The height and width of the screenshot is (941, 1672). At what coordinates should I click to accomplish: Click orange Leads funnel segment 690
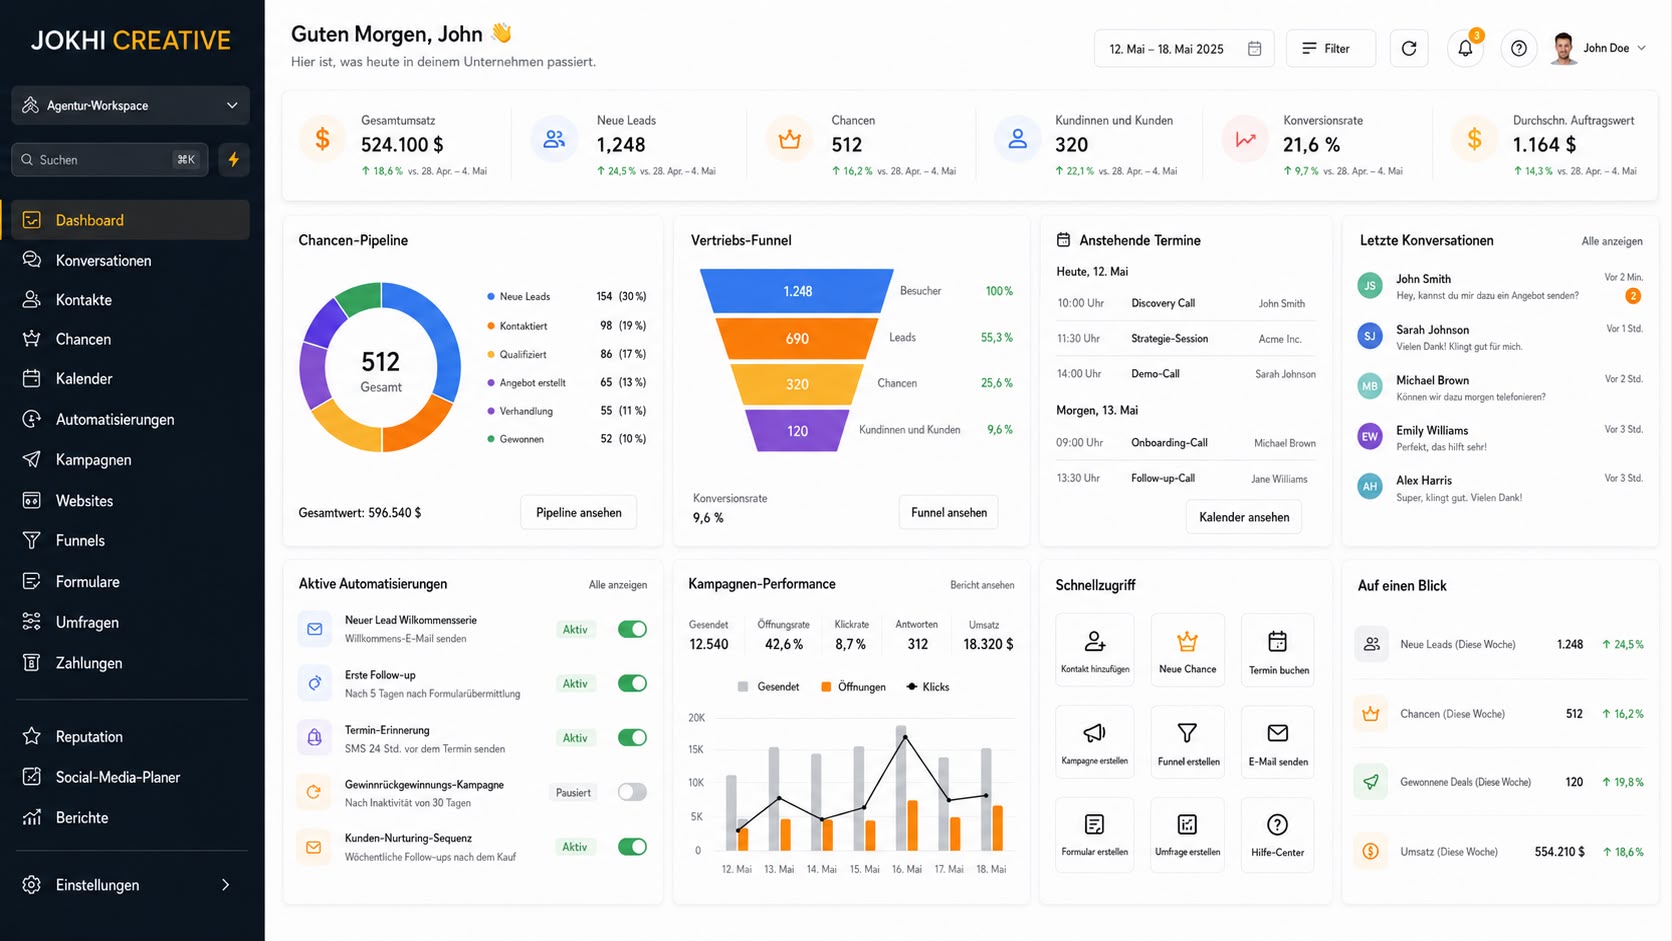pos(797,338)
